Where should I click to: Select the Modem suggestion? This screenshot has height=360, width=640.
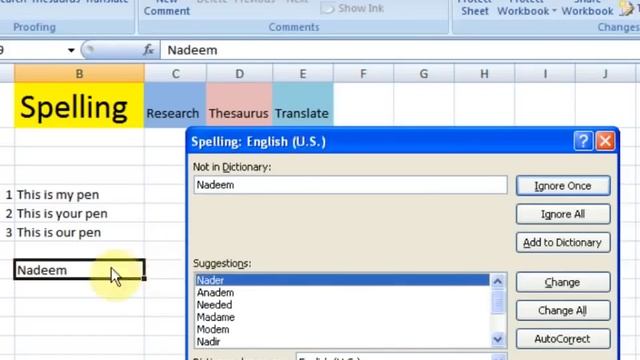pos(342,329)
